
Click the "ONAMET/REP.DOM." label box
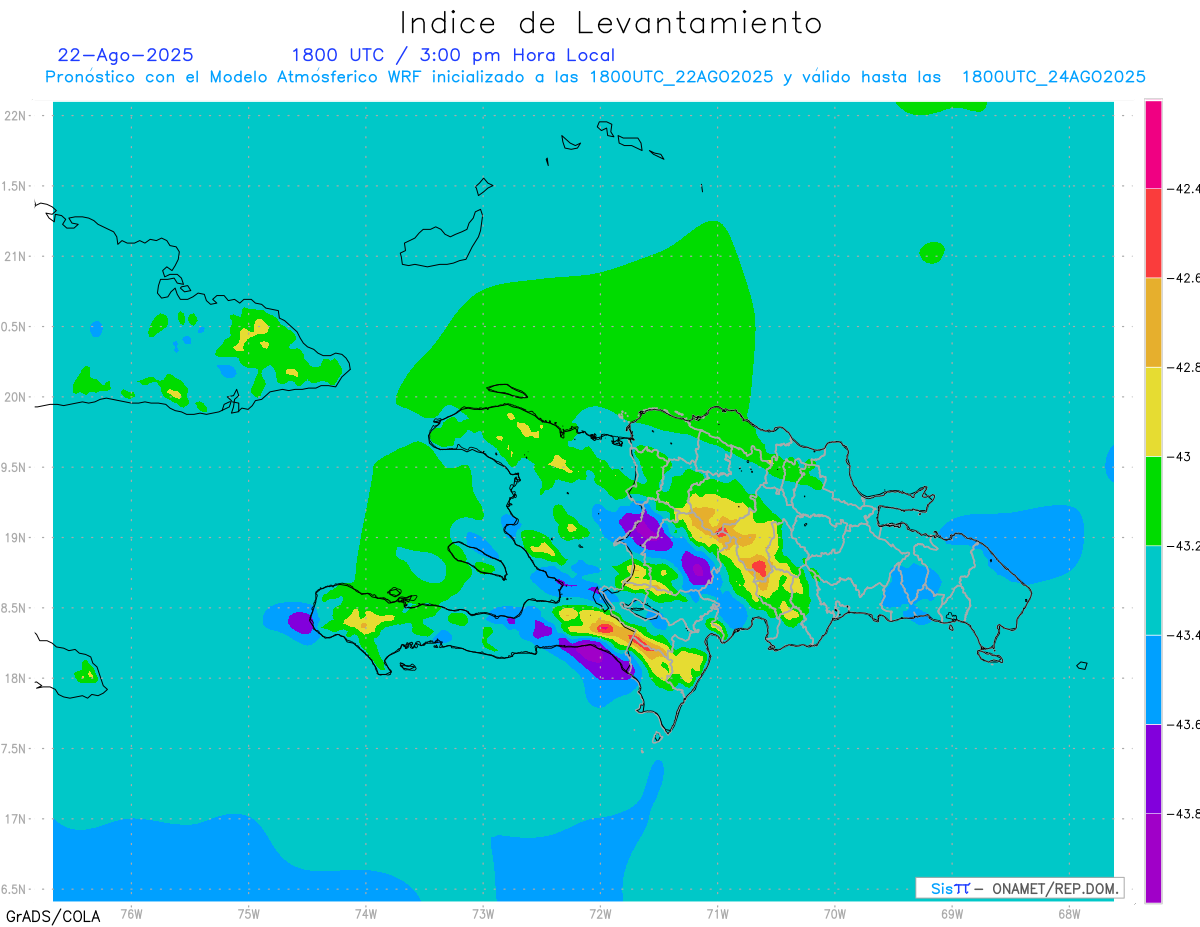pyautogui.click(x=1020, y=888)
